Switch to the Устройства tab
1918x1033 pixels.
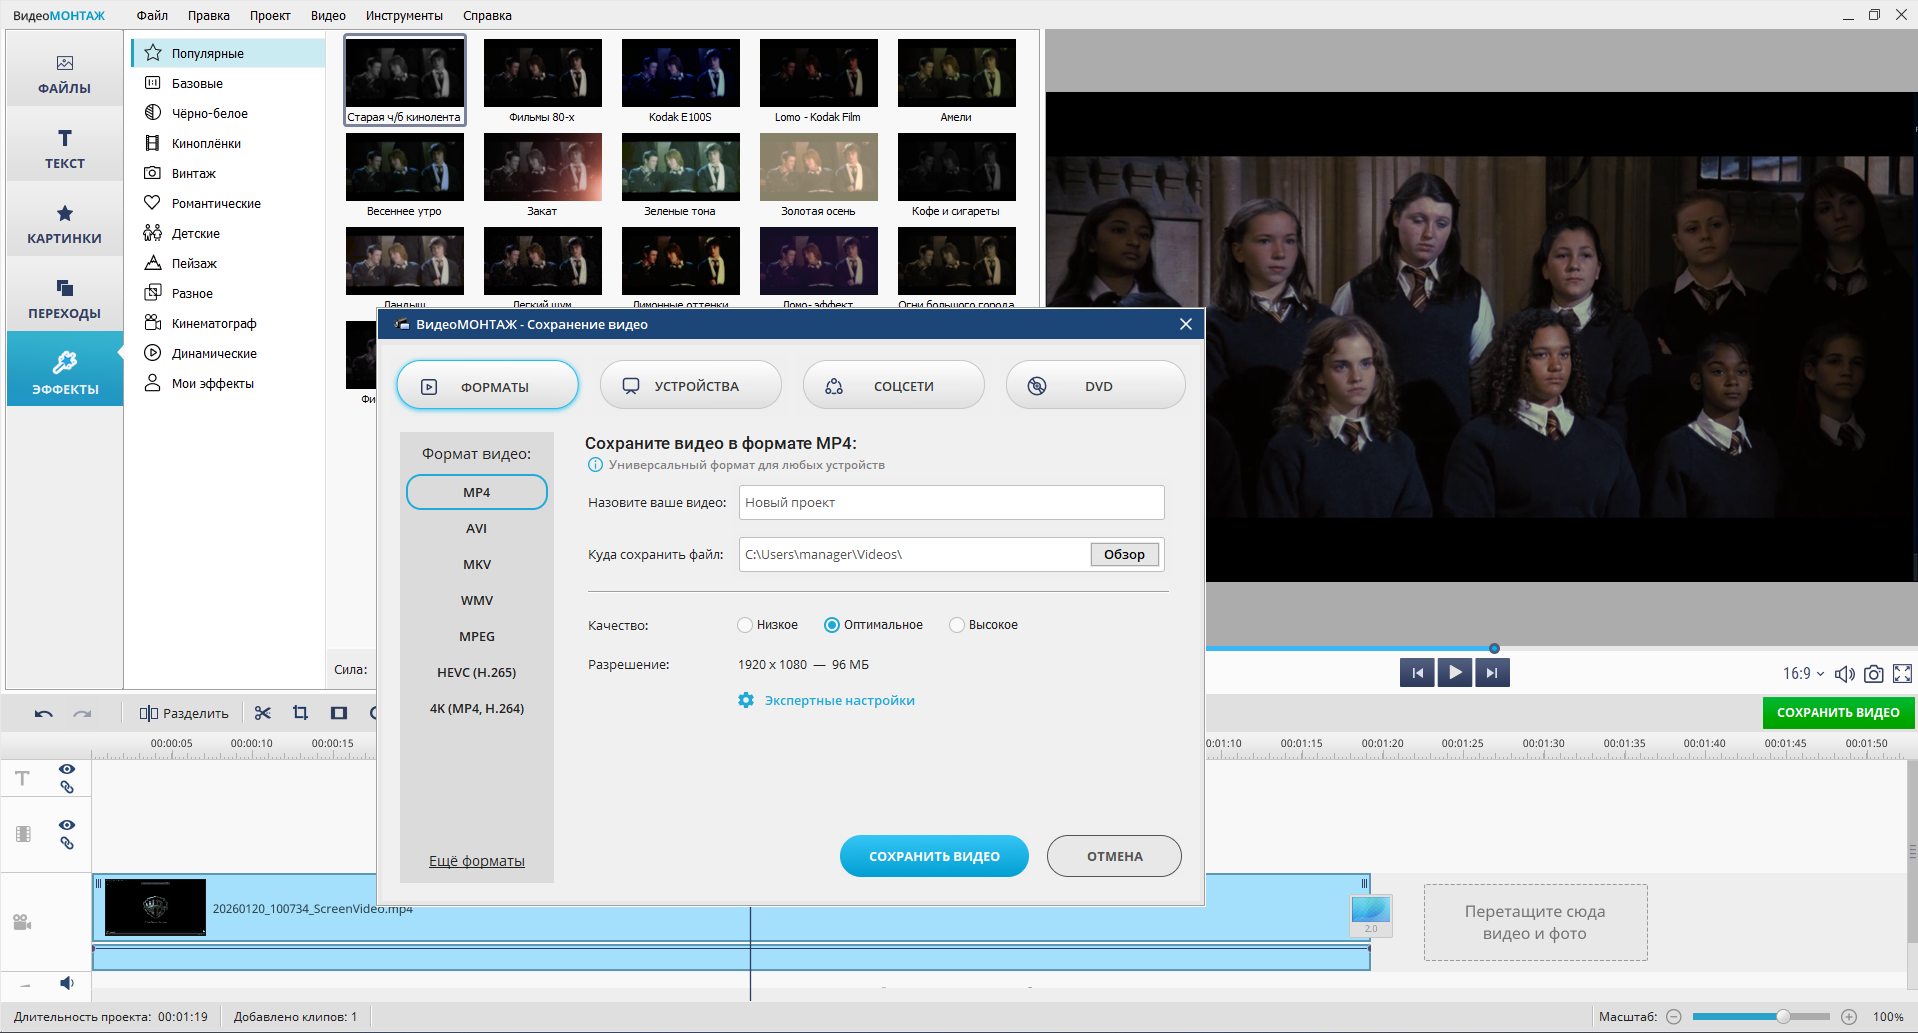point(690,386)
